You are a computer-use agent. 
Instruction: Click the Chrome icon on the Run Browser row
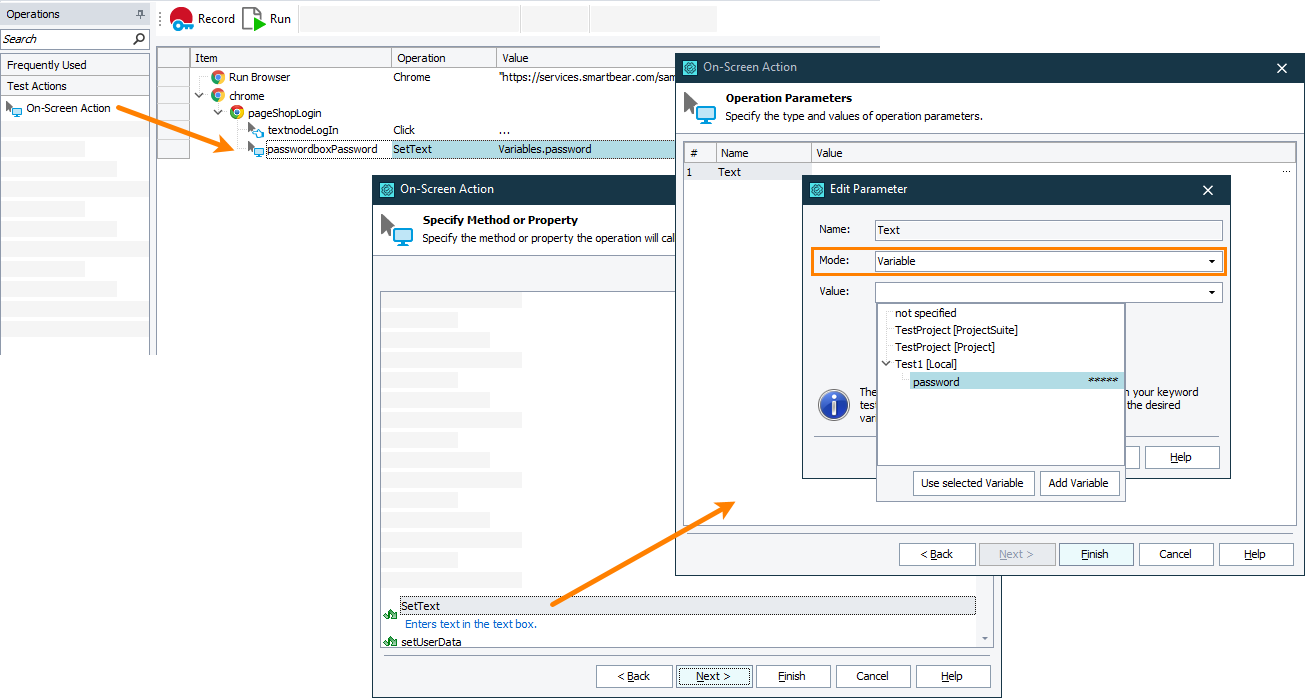216,76
